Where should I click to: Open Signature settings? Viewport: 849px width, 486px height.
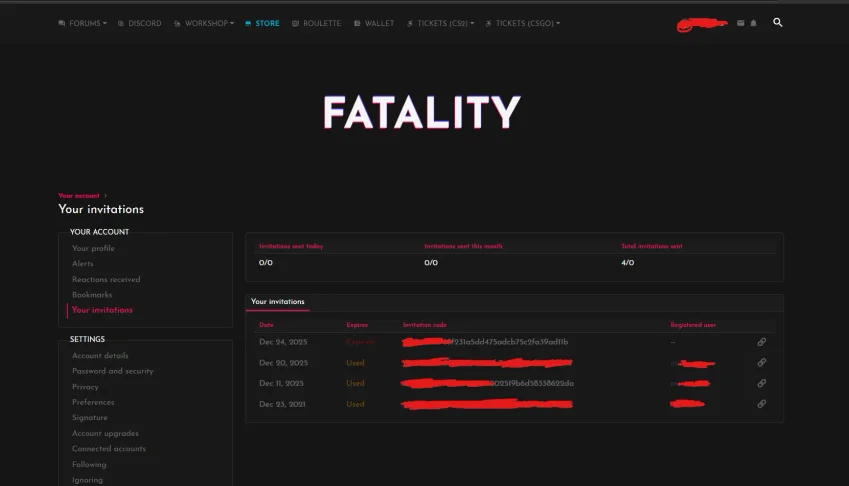[90, 418]
